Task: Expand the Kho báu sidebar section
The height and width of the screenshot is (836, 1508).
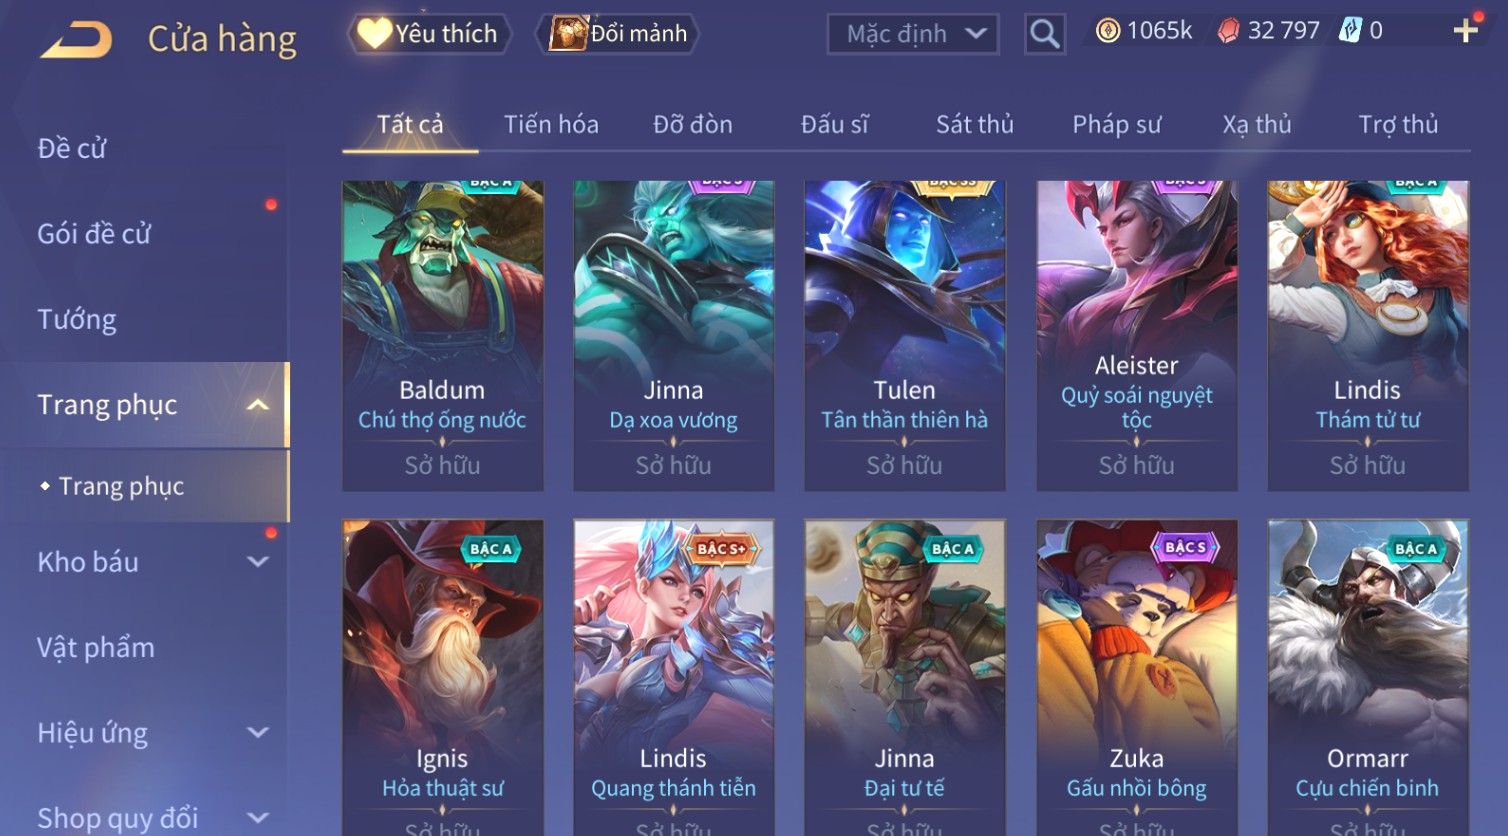Action: click(258, 562)
